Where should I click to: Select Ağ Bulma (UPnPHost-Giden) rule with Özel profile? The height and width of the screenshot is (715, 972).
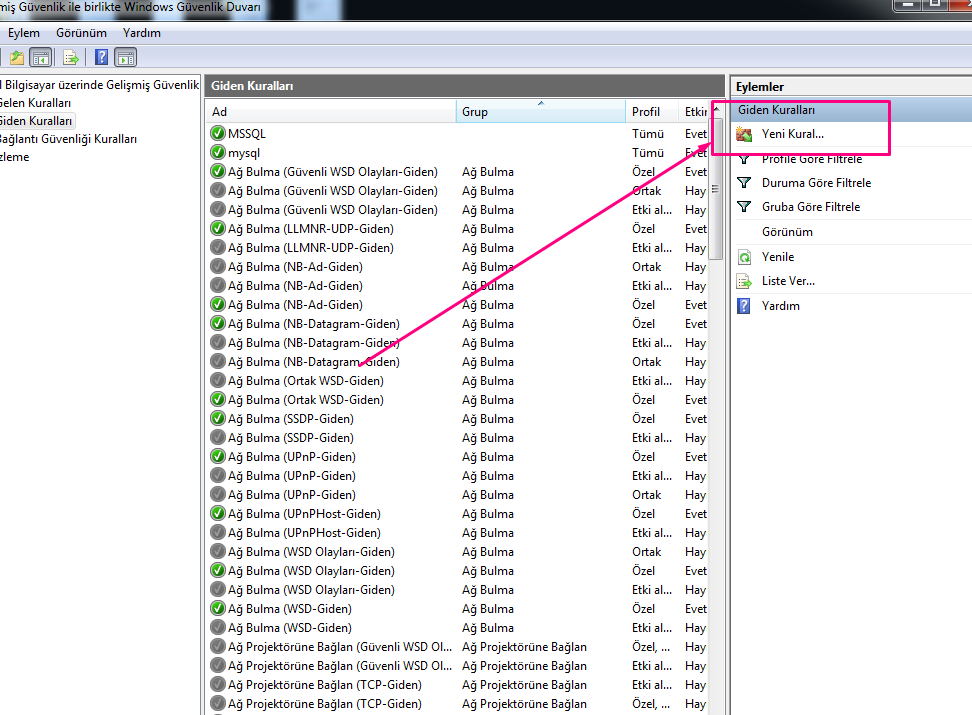click(x=458, y=513)
